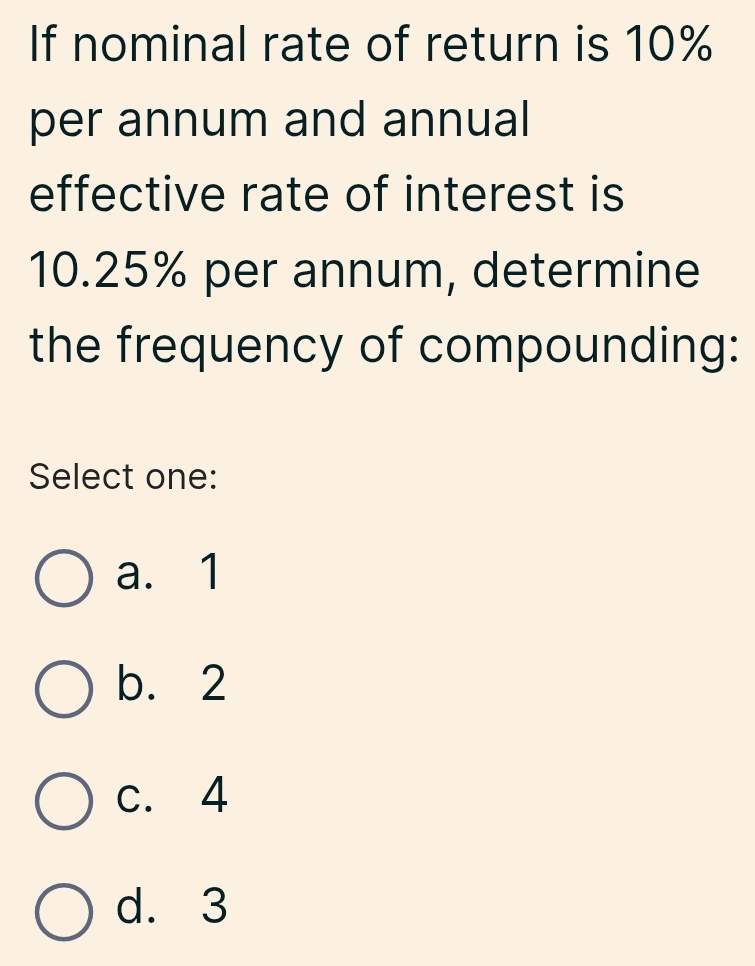The image size is (755, 966).
Task: Click the 'Select one:' prompt text
Action: click(124, 477)
